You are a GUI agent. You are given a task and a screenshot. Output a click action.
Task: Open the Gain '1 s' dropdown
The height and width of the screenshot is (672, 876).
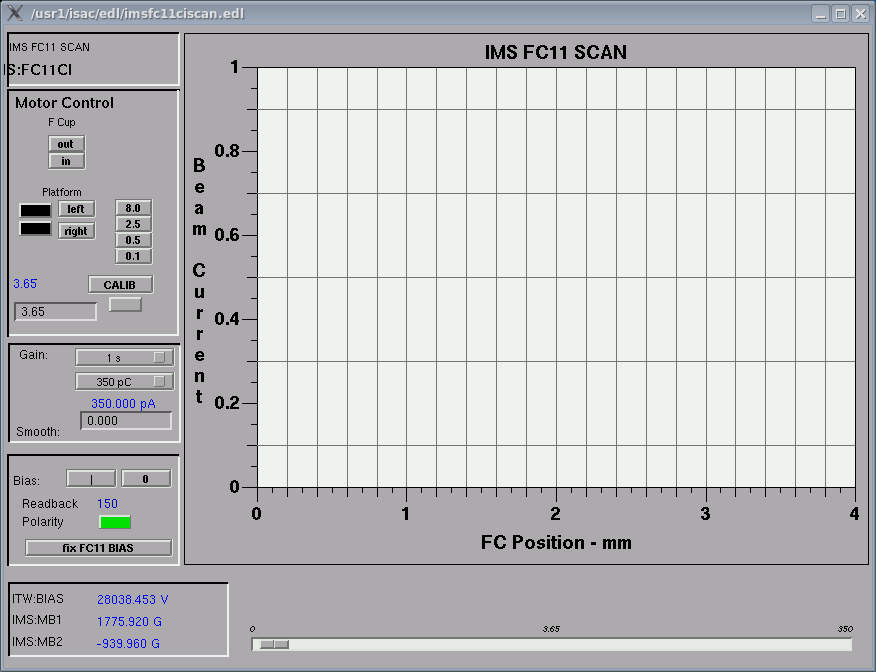[124, 357]
